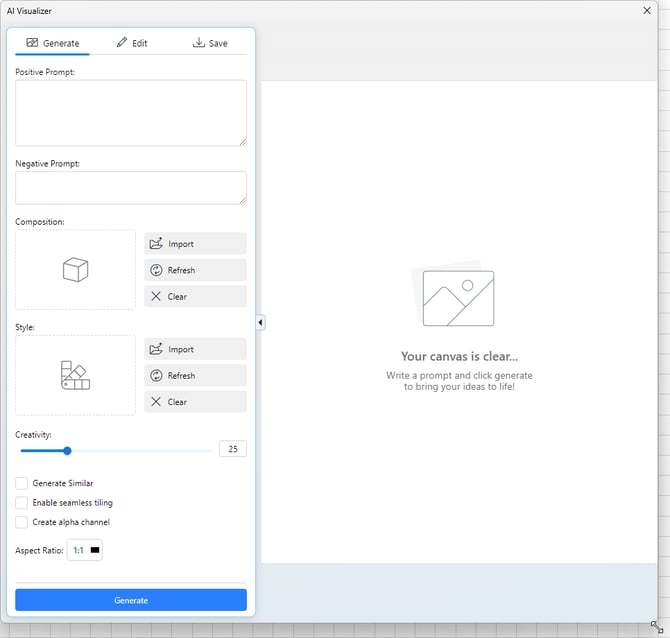The height and width of the screenshot is (638, 670).
Task: Clear the Style image
Action: pyautogui.click(x=195, y=401)
